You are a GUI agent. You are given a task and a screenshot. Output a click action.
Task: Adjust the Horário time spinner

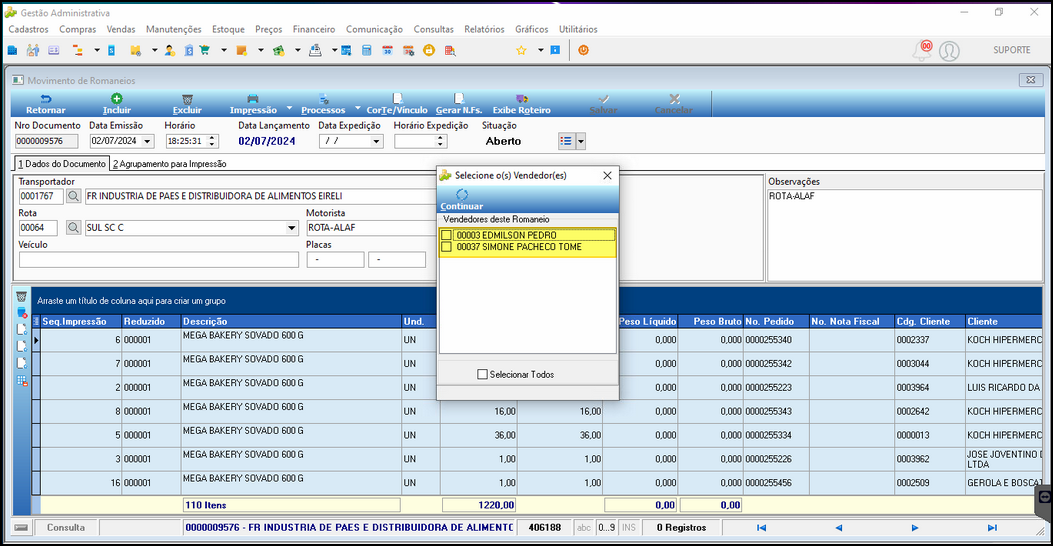point(212,141)
